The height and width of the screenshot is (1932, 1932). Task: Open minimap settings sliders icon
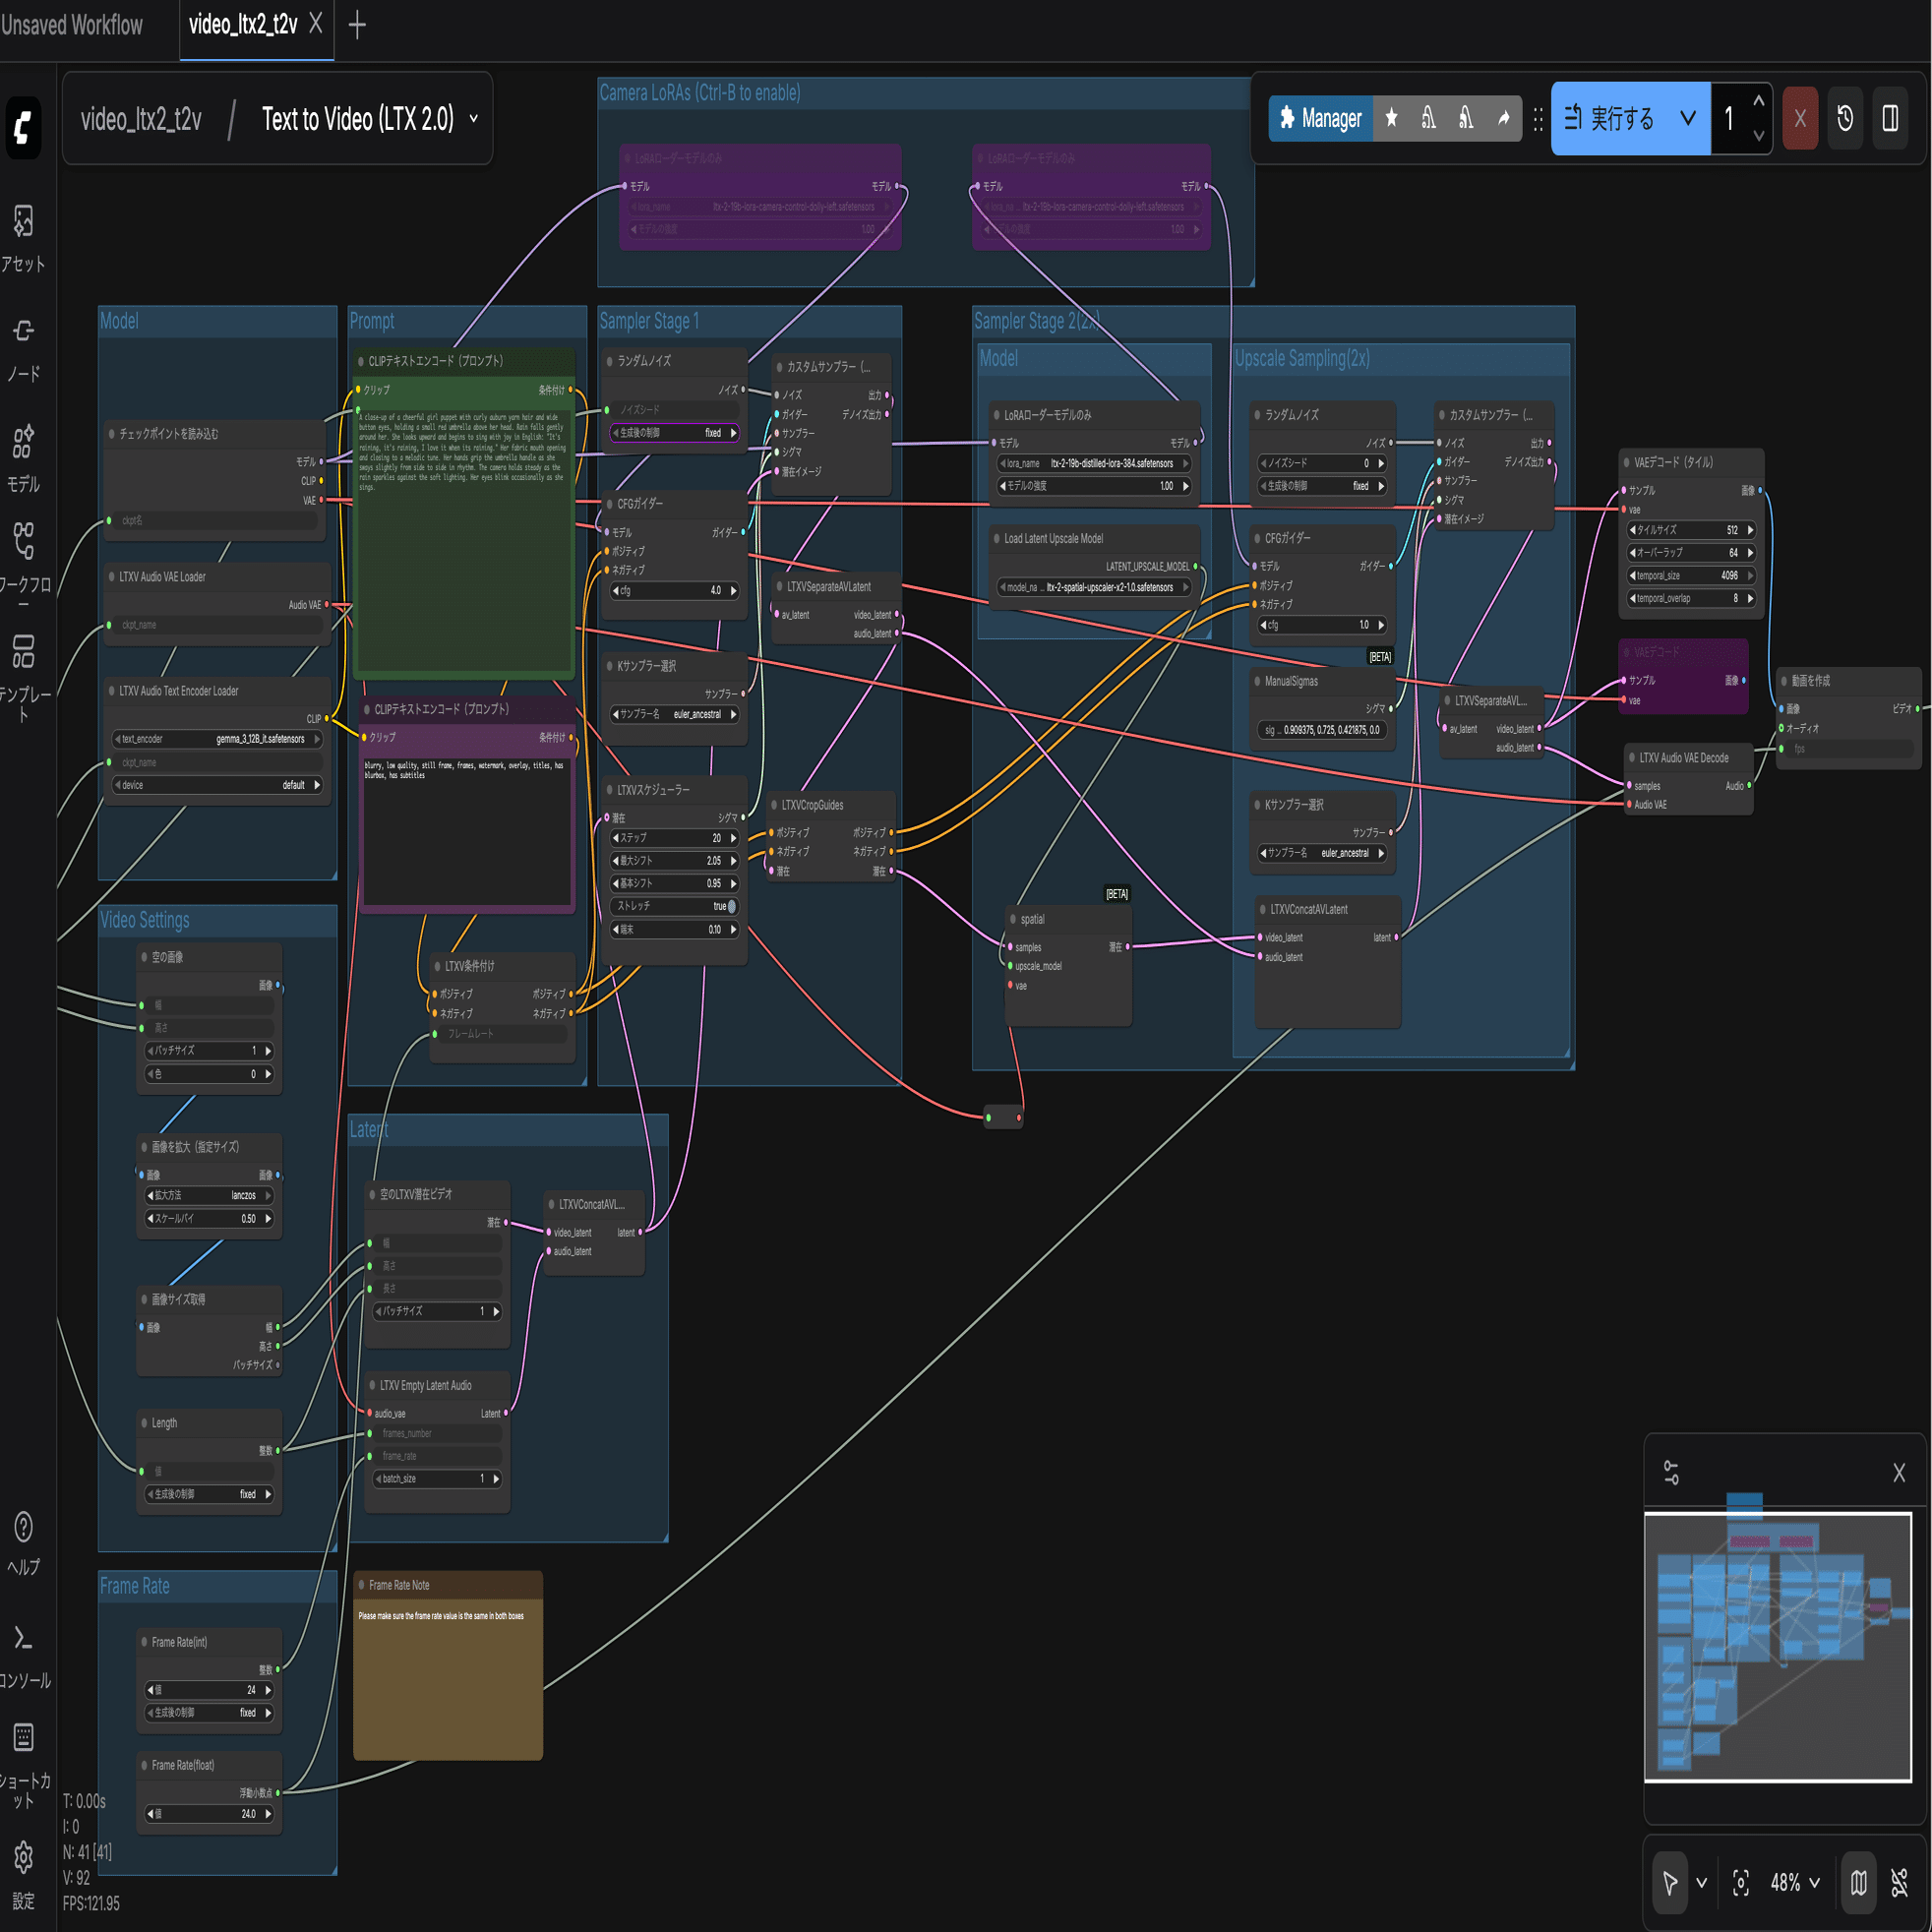(x=1671, y=1472)
